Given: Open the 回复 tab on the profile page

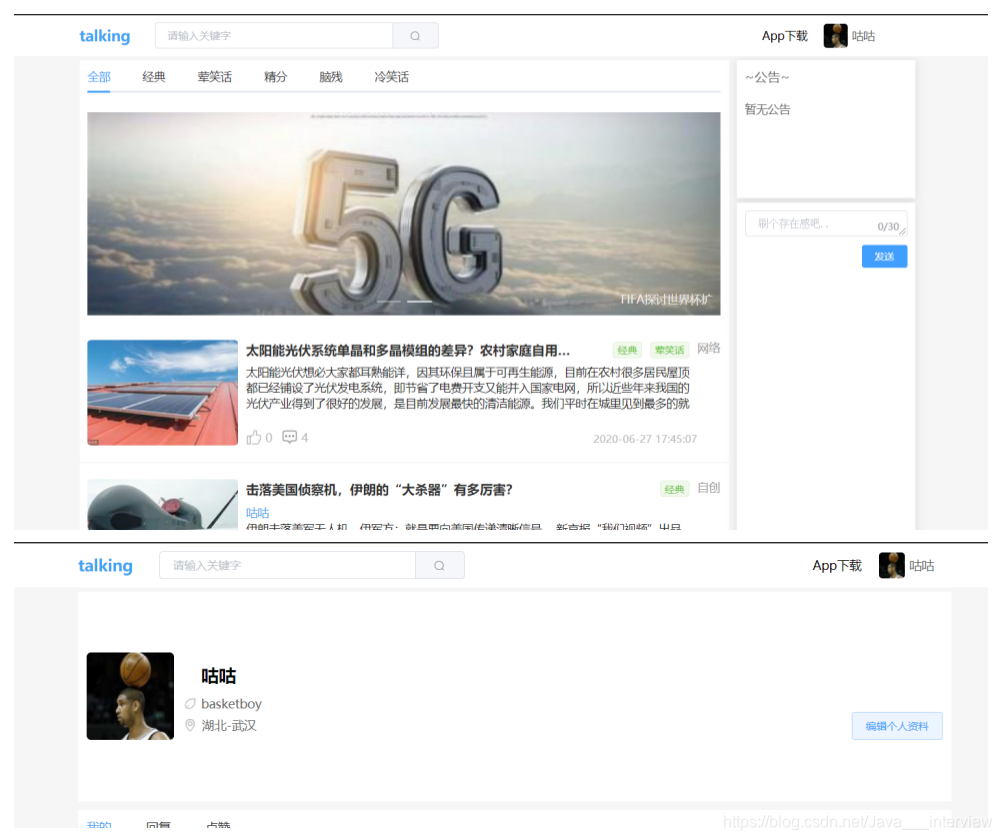Looking at the screenshot, I should 160,826.
